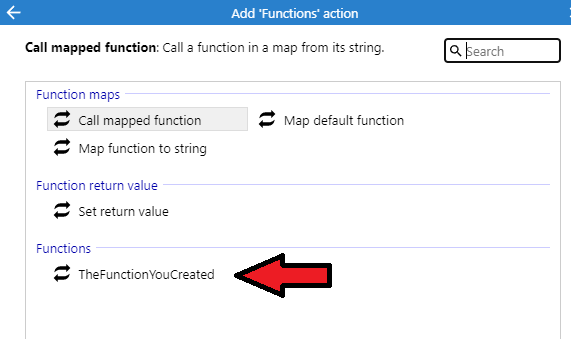The image size is (571, 361).
Task: Choose TheFunctionYouCreated from Functions list
Action: (134, 274)
